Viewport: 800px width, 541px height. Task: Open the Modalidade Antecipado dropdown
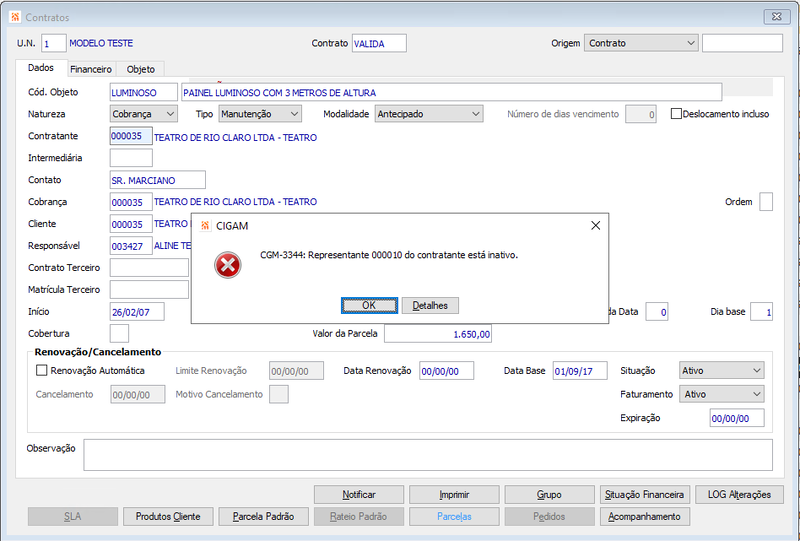coord(429,114)
